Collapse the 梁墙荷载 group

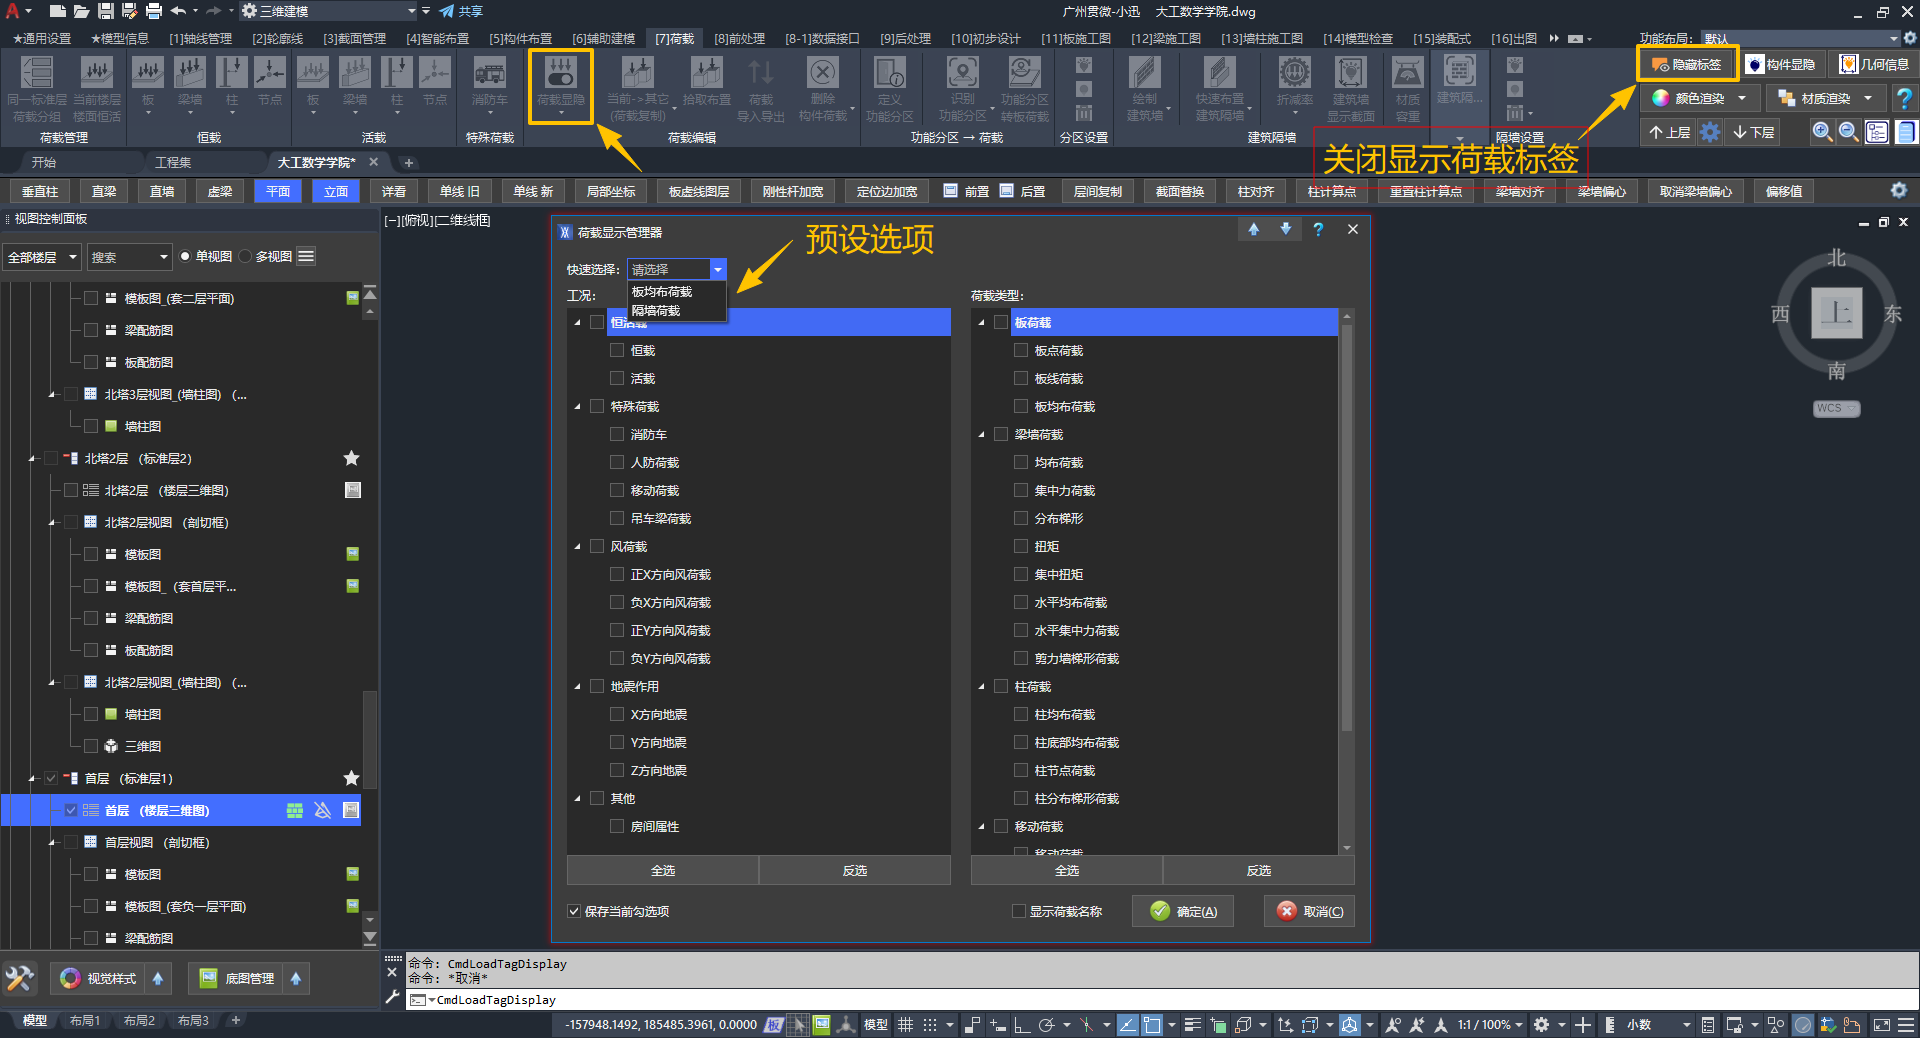click(x=981, y=434)
